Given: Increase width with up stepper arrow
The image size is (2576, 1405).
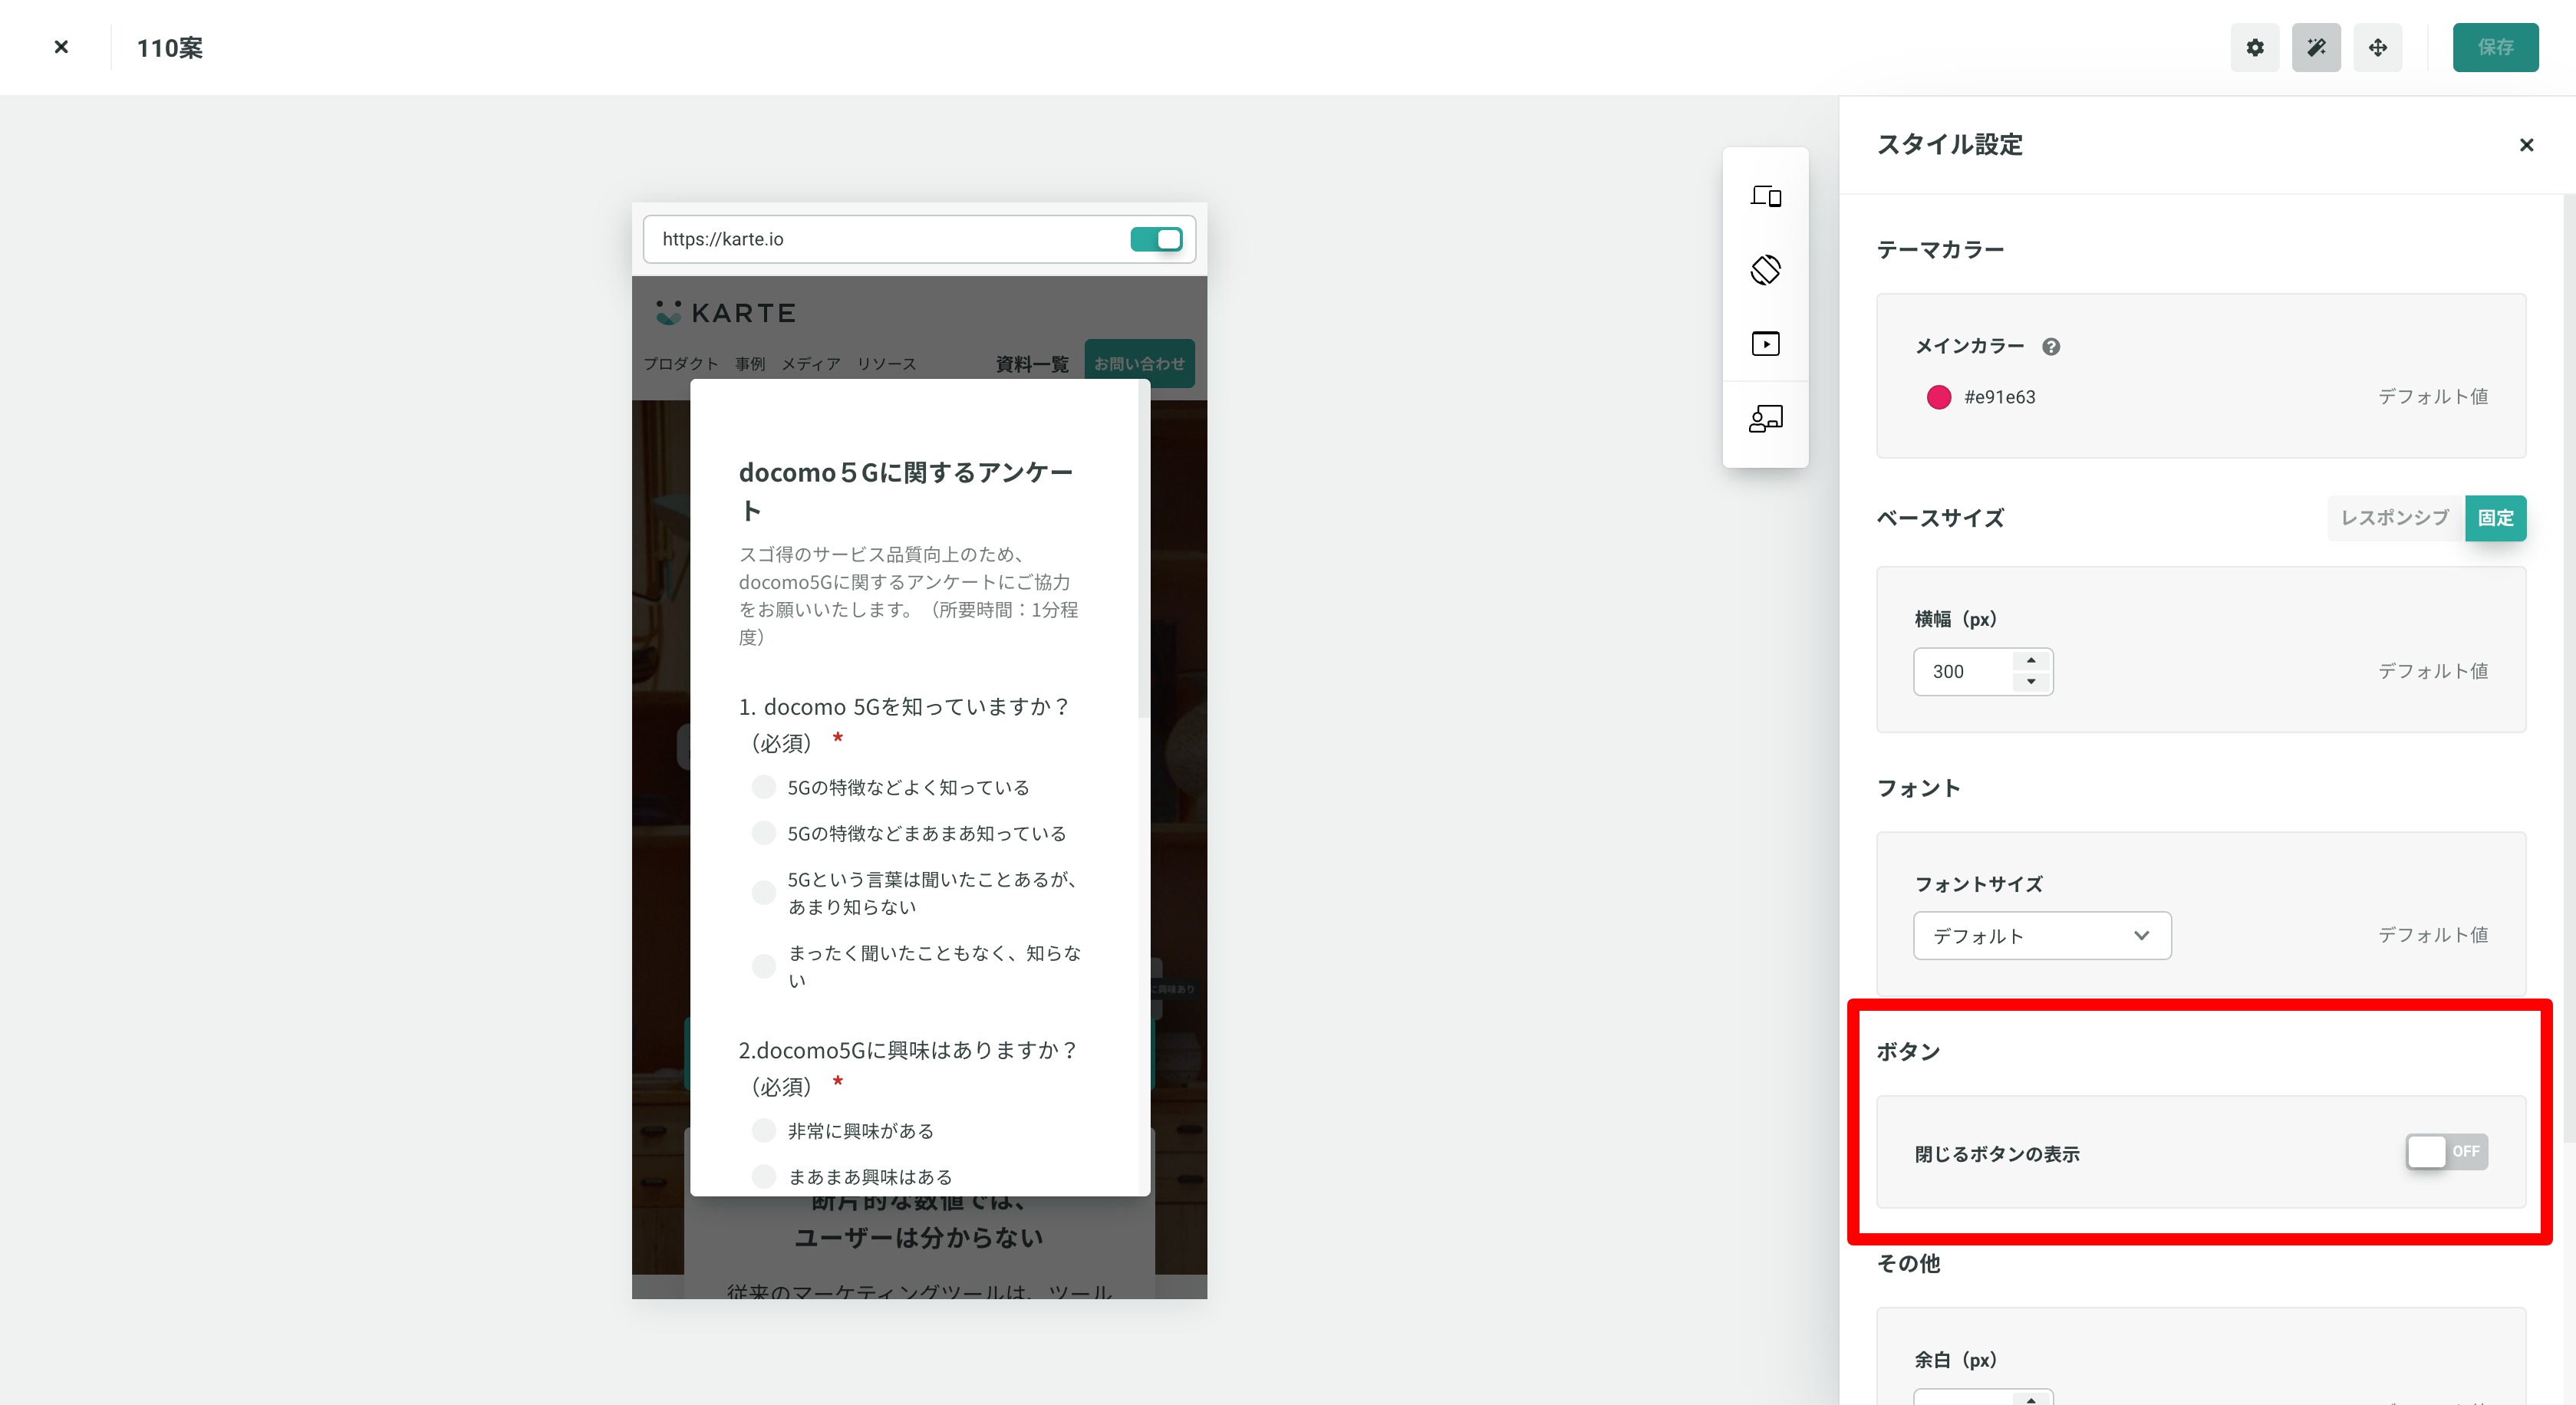Looking at the screenshot, I should (x=2031, y=661).
